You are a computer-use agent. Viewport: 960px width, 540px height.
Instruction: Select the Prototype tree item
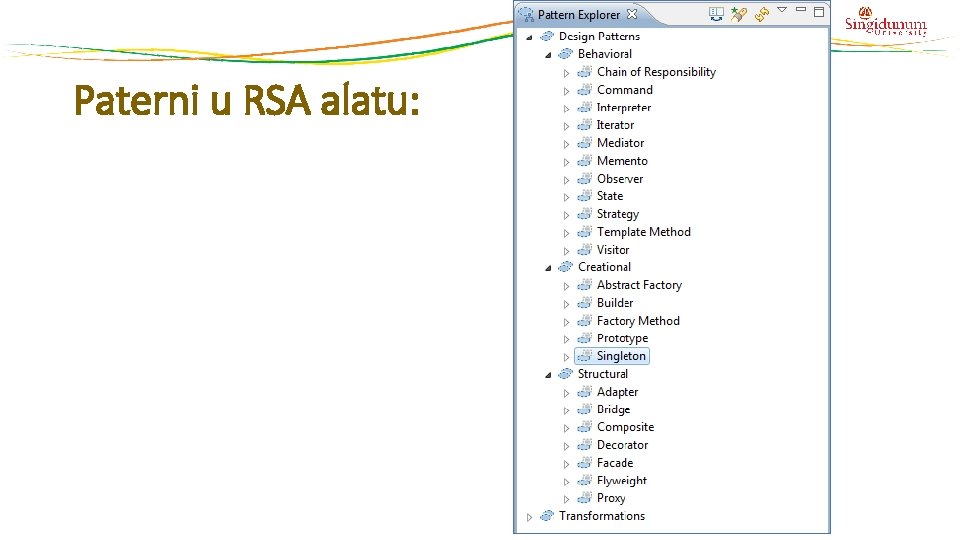click(622, 338)
